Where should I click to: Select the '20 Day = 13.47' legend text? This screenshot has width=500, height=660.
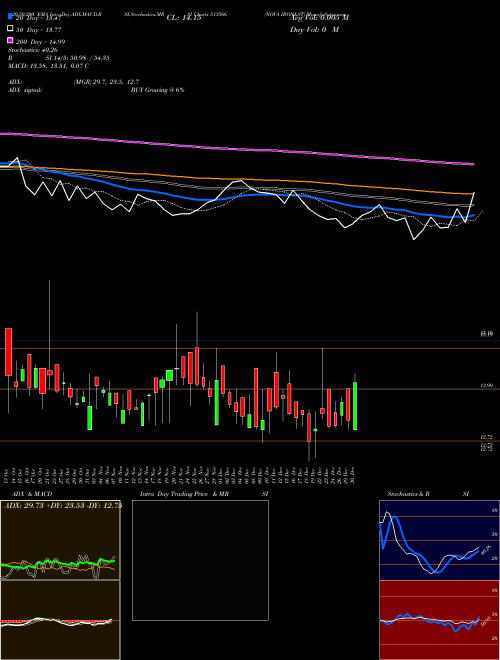point(39,18)
